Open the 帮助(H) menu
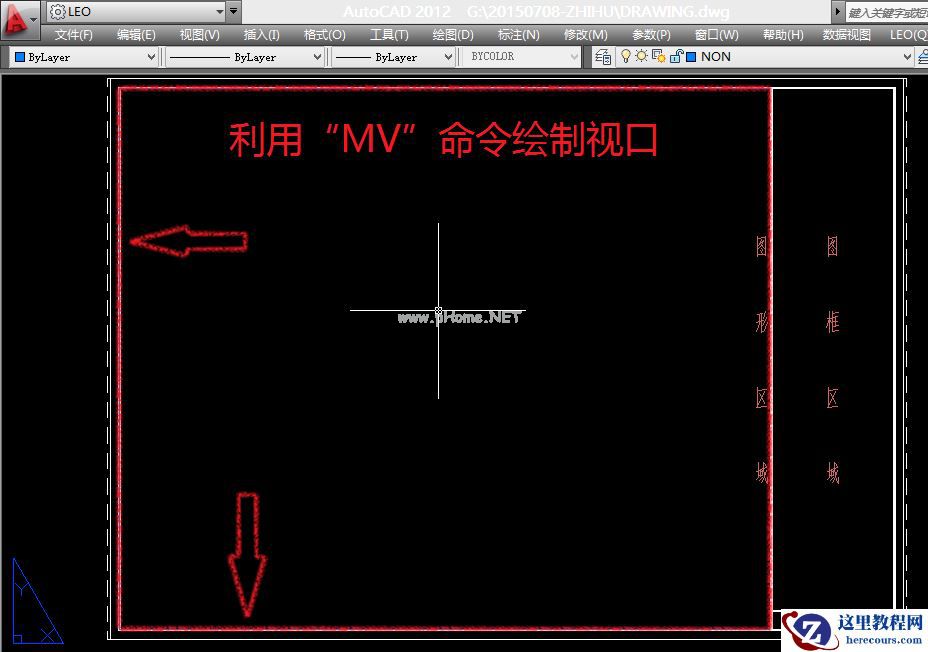This screenshot has height=652, width=928. point(783,35)
